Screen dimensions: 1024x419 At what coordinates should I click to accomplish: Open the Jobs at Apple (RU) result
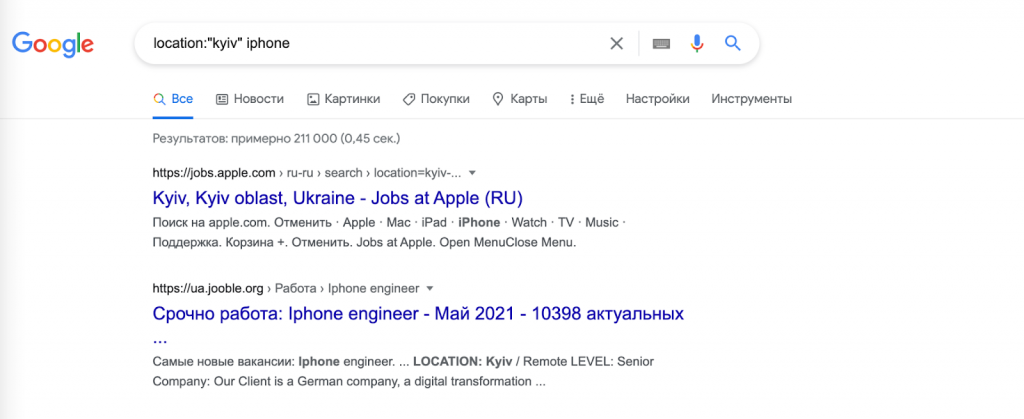click(337, 197)
